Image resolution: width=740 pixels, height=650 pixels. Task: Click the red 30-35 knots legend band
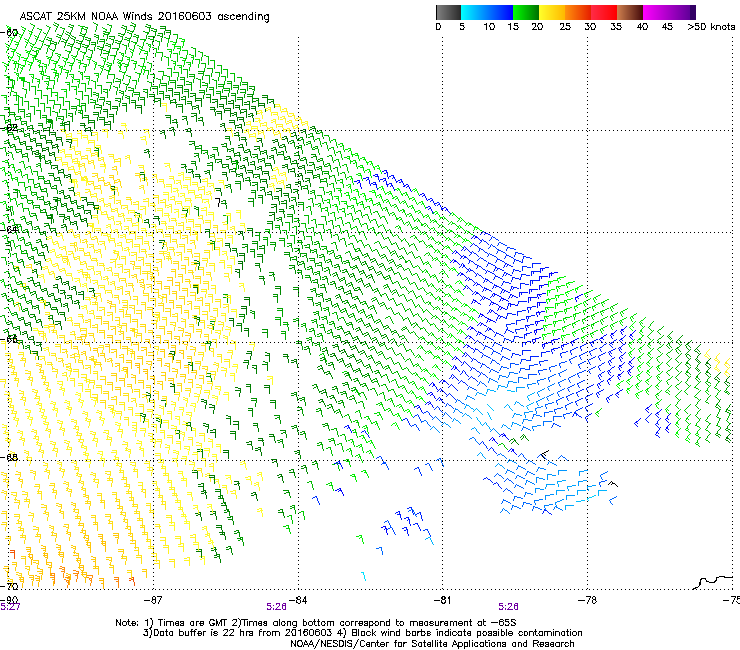click(x=604, y=12)
